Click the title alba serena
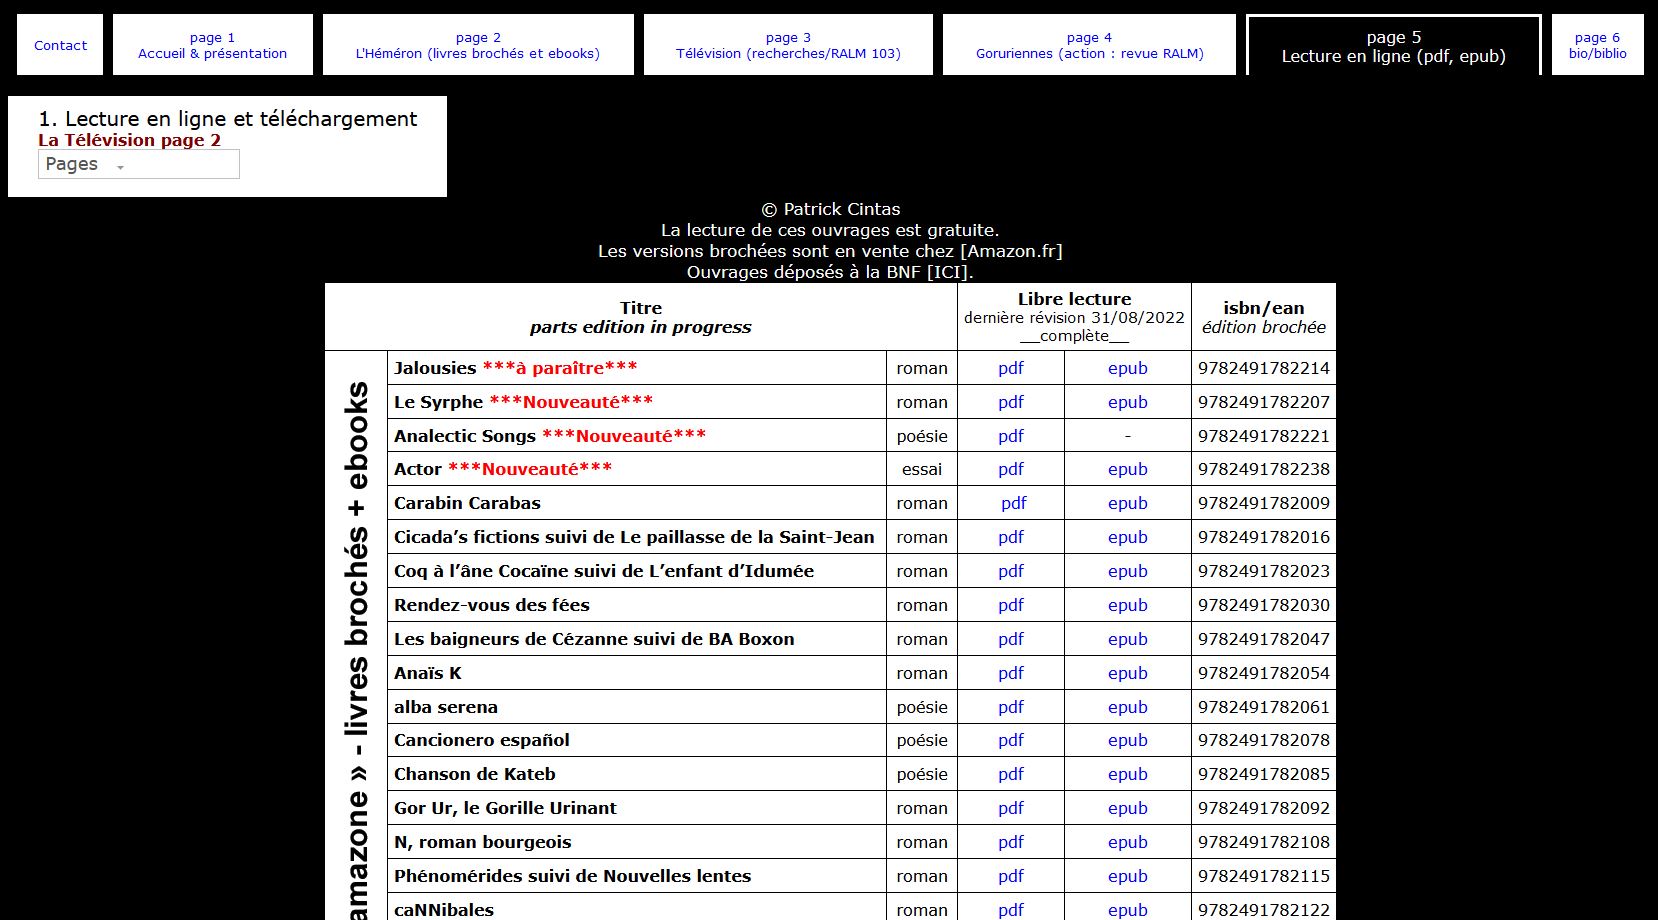The height and width of the screenshot is (920, 1658). tap(446, 707)
